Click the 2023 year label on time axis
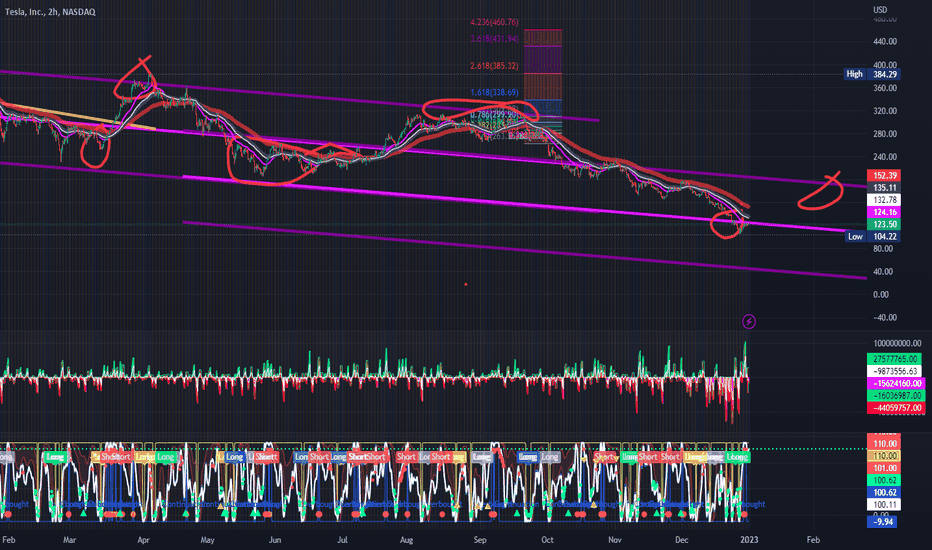932x550 pixels. (x=749, y=540)
